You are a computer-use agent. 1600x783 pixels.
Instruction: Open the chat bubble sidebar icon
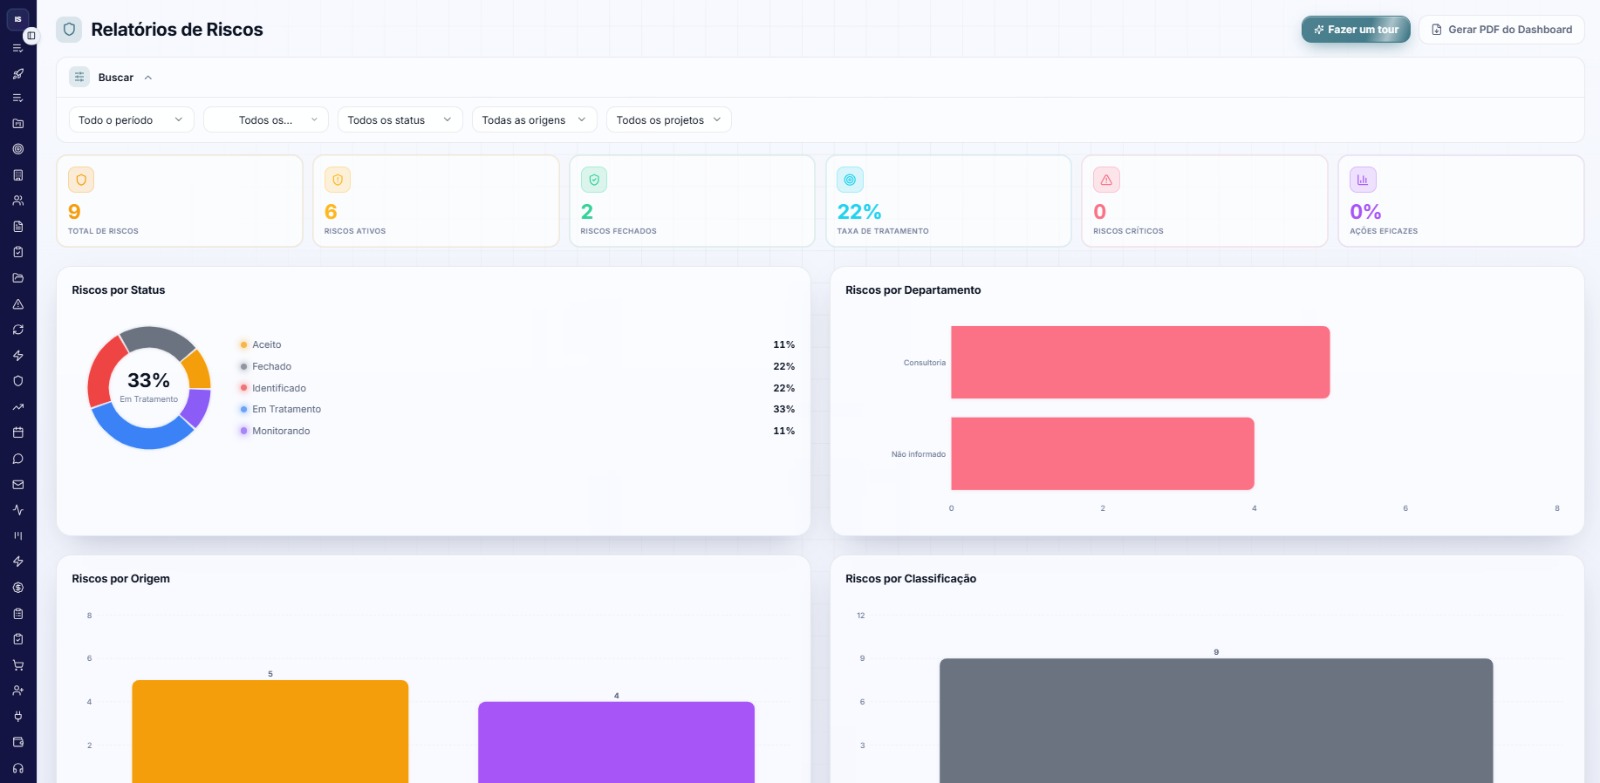[x=18, y=459]
